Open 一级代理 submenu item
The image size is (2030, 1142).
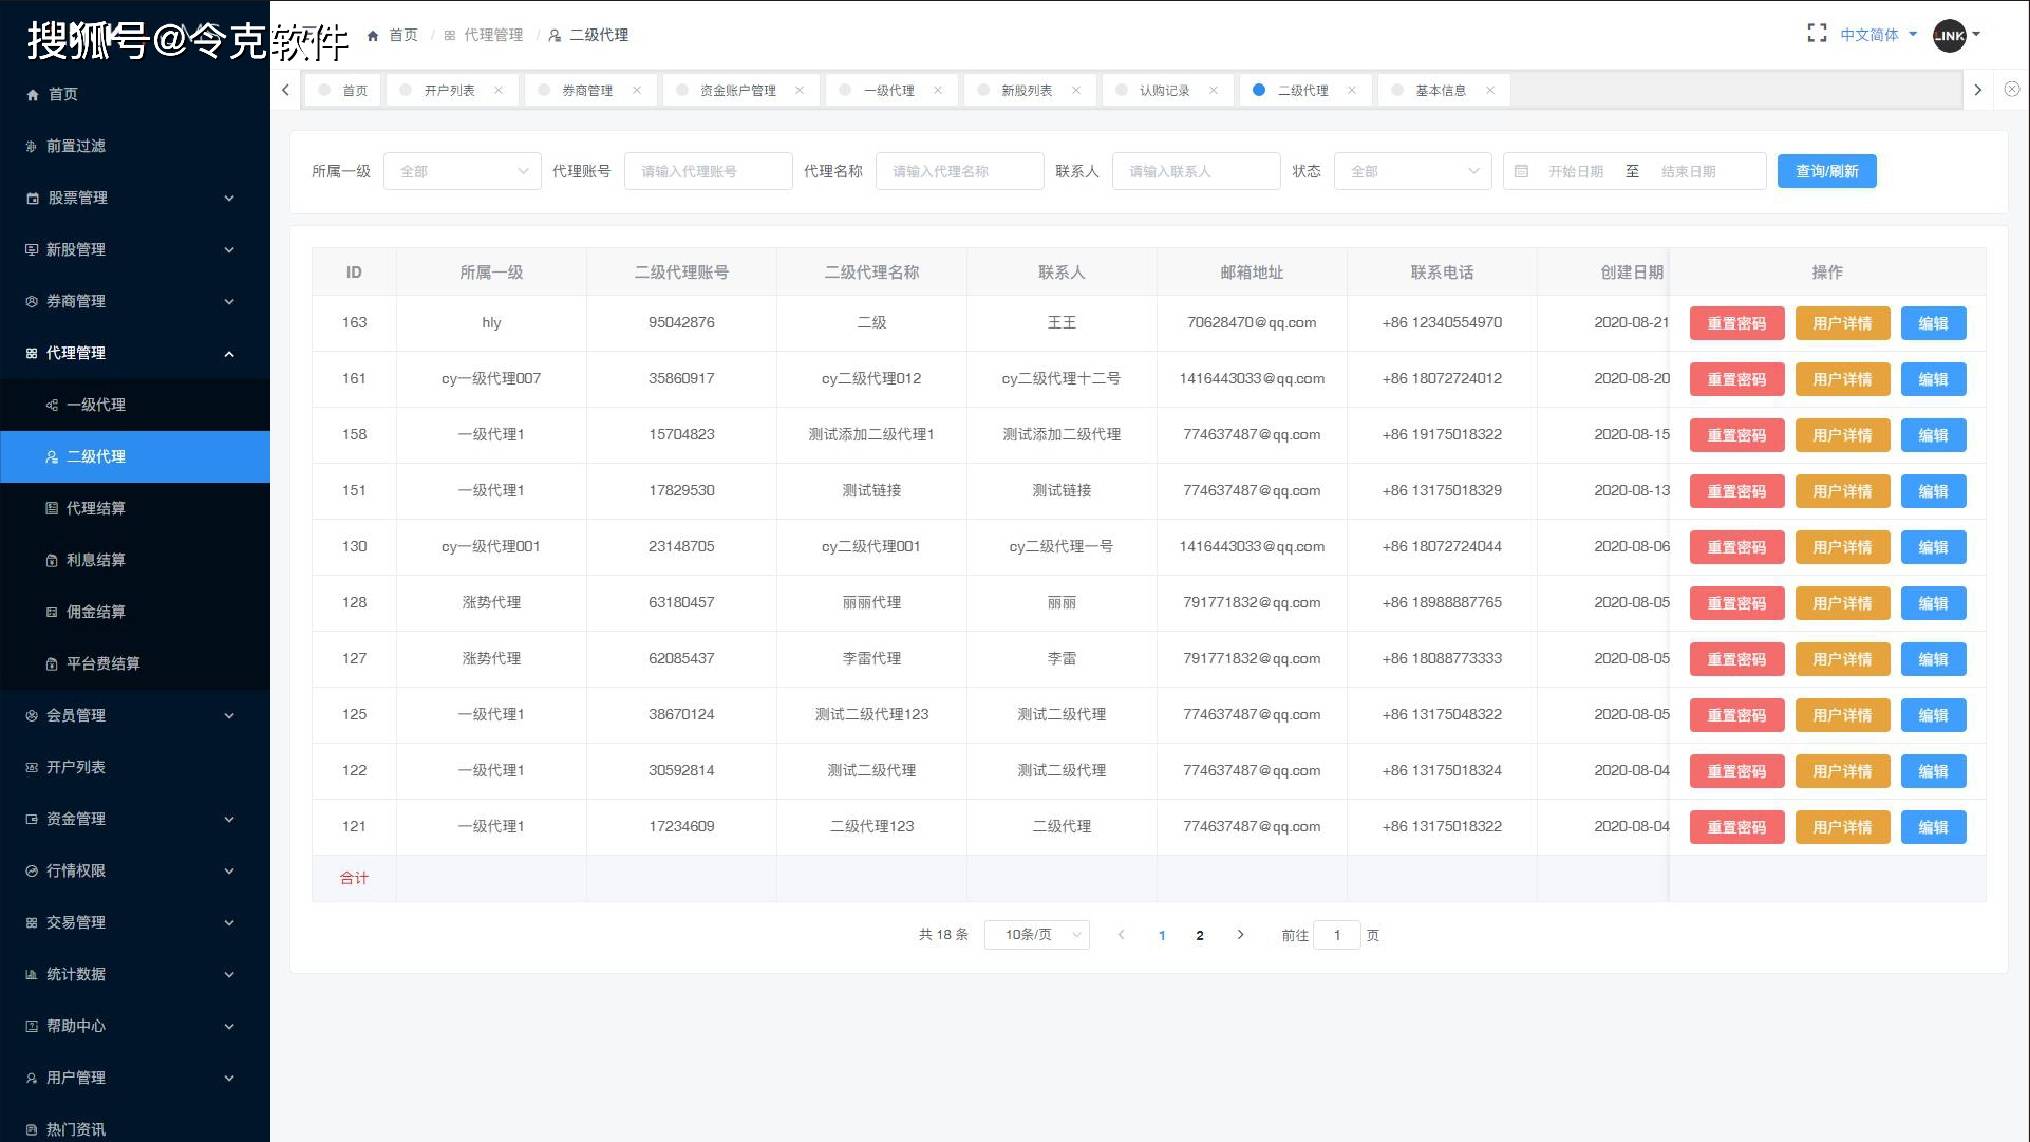click(x=135, y=405)
